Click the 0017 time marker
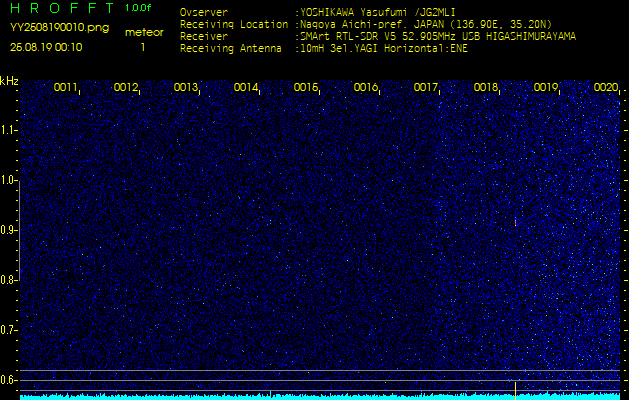Viewport: 629px width, 400px height. click(x=425, y=87)
